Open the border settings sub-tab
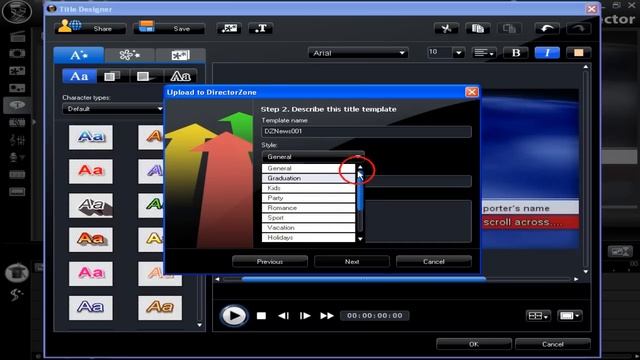 (146, 76)
